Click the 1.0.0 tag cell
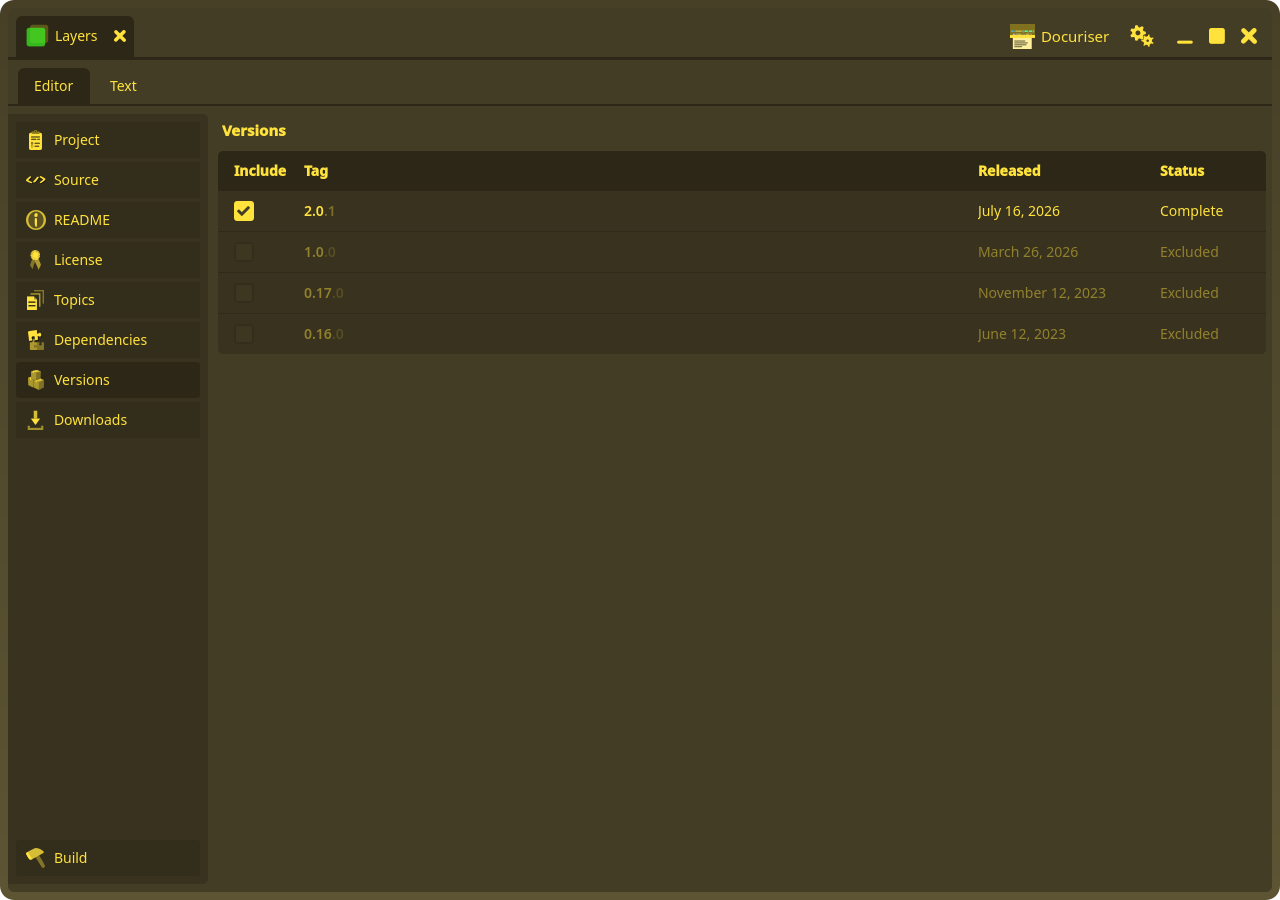 320,252
